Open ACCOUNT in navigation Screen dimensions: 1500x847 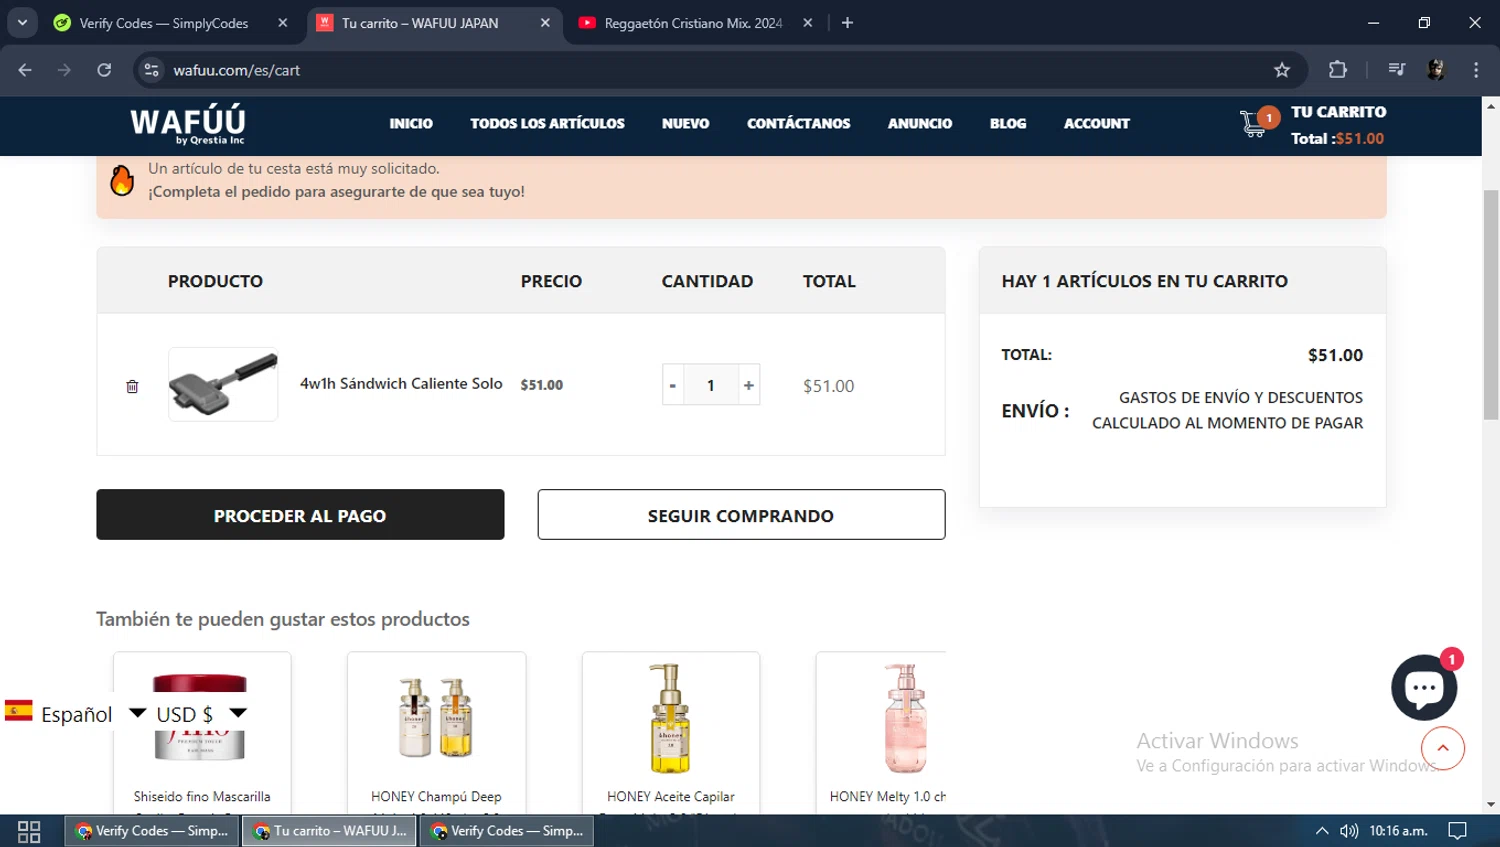pyautogui.click(x=1096, y=124)
